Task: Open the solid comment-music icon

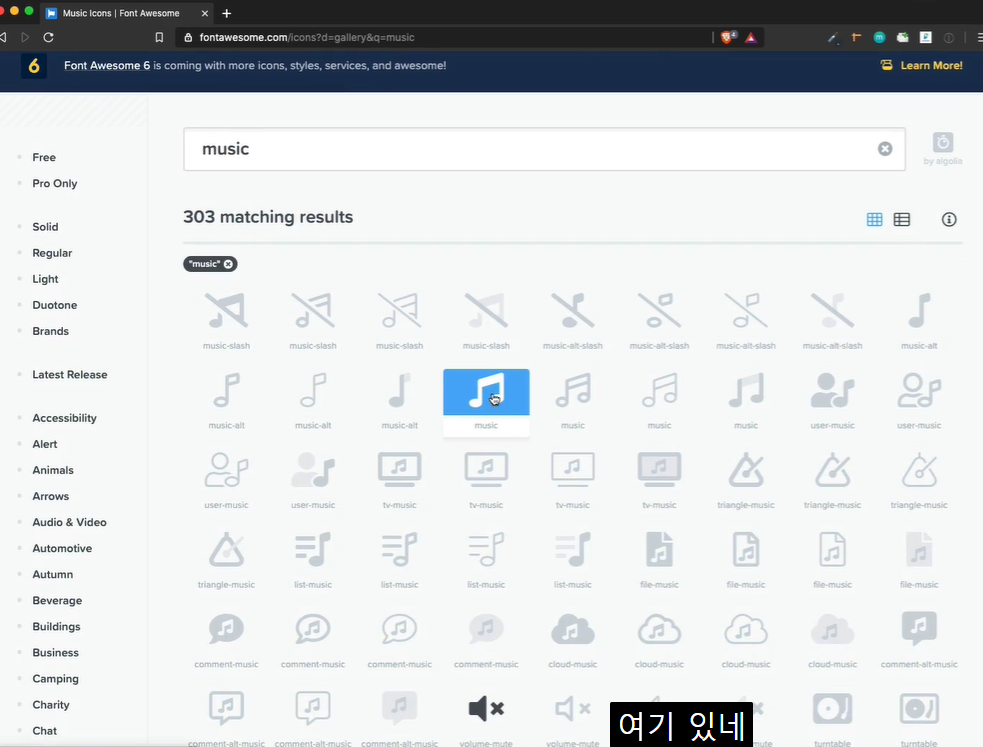Action: [226, 629]
